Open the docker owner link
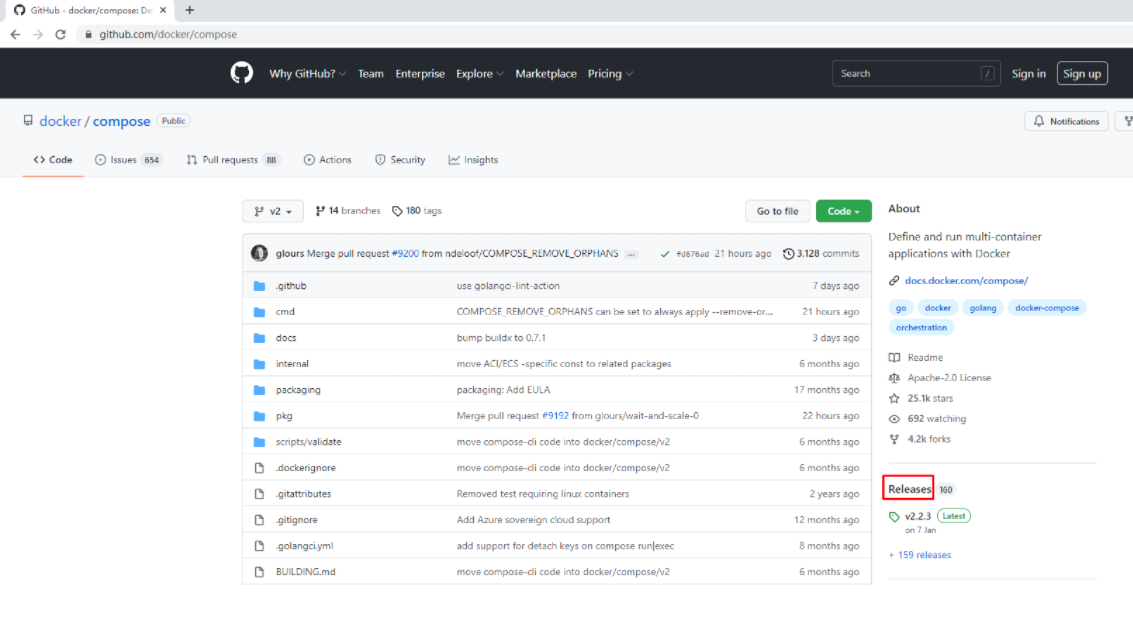This screenshot has width=1133, height=623. tap(60, 121)
